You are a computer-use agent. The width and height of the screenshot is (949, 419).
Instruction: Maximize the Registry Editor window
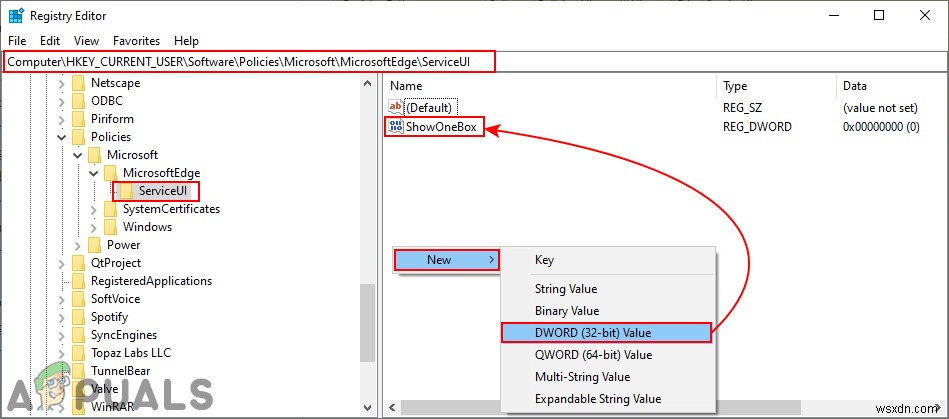click(879, 16)
